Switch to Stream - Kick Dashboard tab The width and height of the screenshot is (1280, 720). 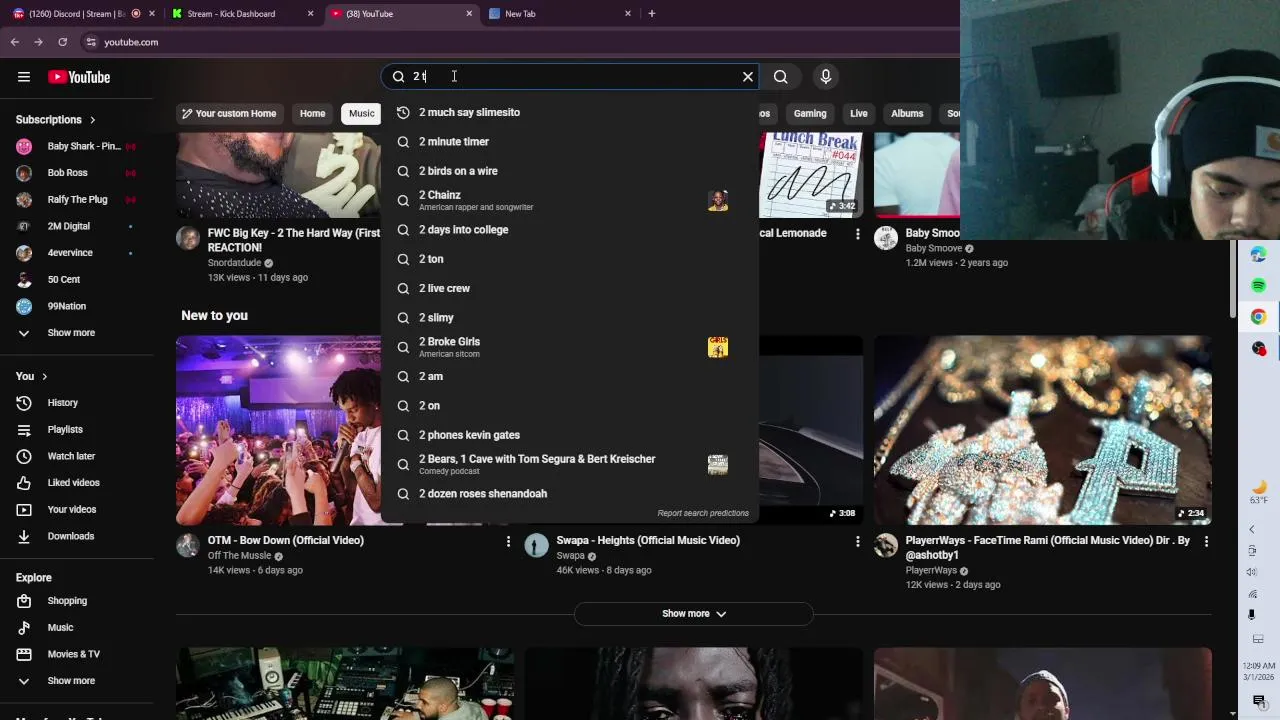pyautogui.click(x=243, y=14)
